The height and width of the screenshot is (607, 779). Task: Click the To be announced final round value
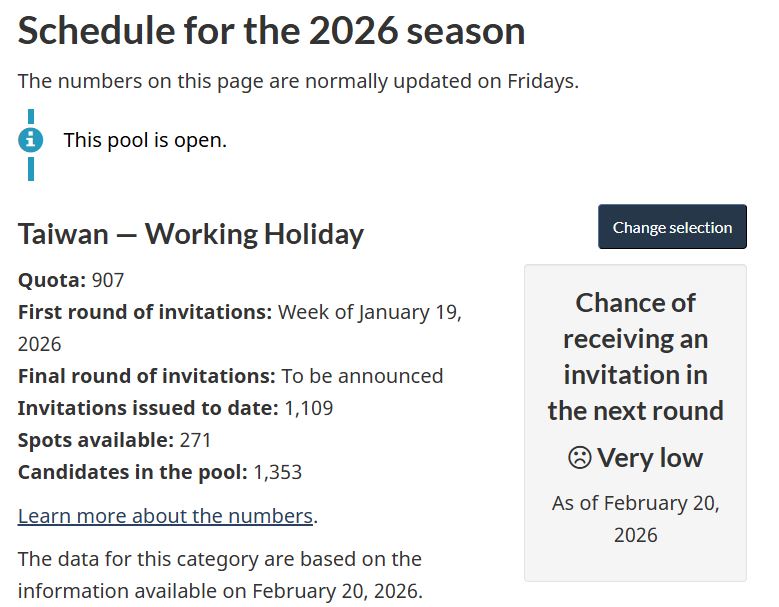pyautogui.click(x=362, y=376)
